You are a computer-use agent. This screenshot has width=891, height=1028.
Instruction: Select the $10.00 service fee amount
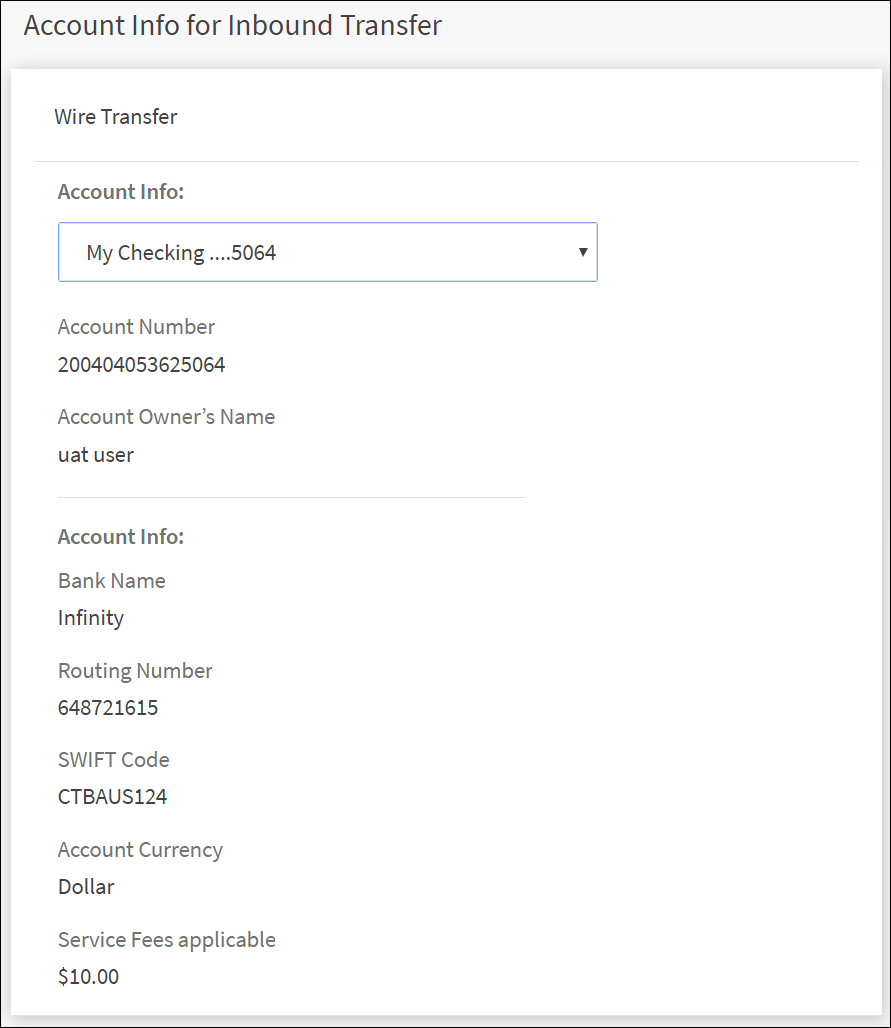pyautogui.click(x=88, y=977)
